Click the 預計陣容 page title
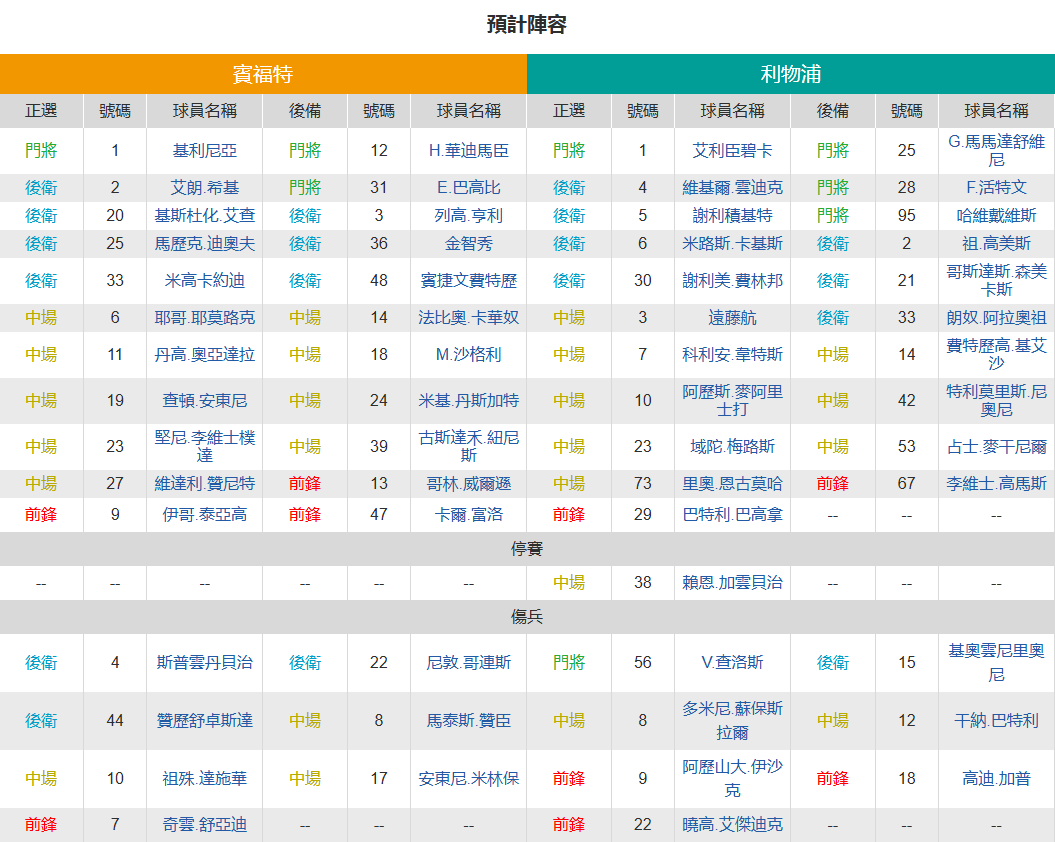 (527, 24)
